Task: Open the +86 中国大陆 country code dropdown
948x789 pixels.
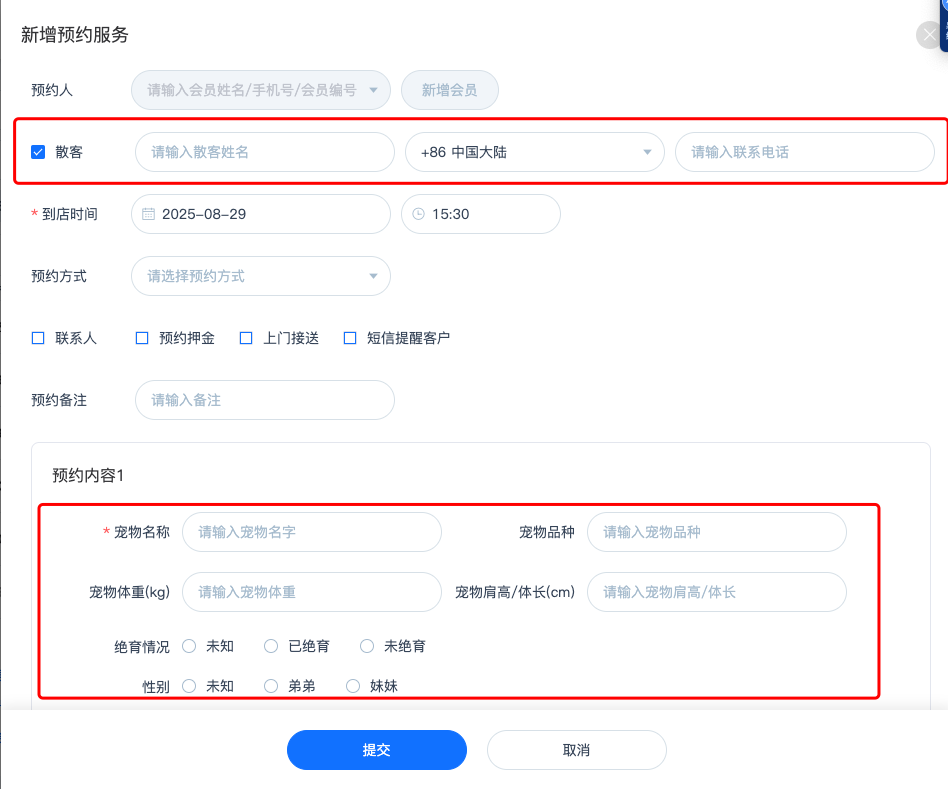Action: click(534, 152)
